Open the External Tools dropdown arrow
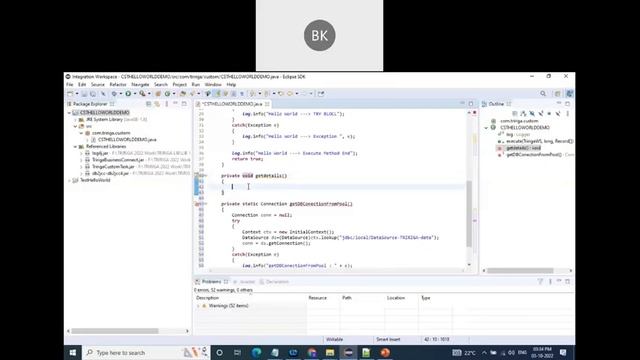Viewport: 640px width, 360px height. tap(149, 93)
